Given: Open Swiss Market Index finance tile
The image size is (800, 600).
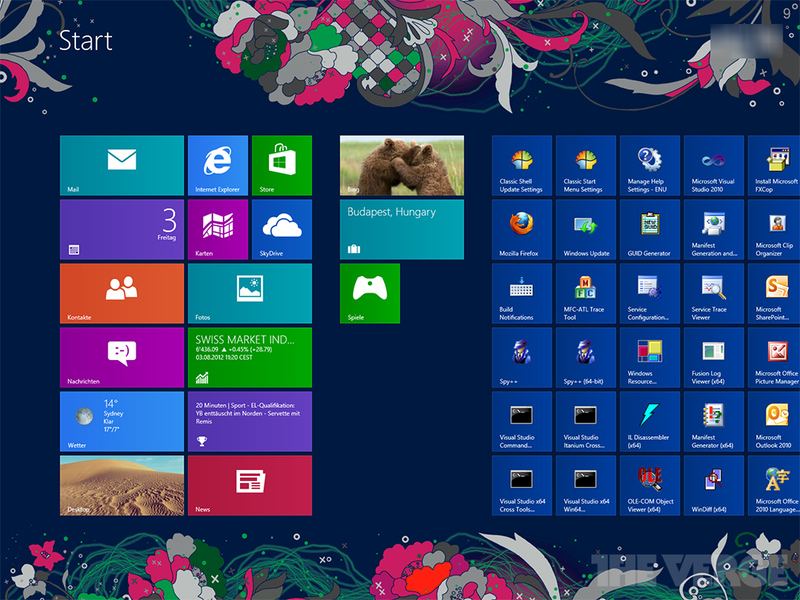Looking at the screenshot, I should point(250,358).
